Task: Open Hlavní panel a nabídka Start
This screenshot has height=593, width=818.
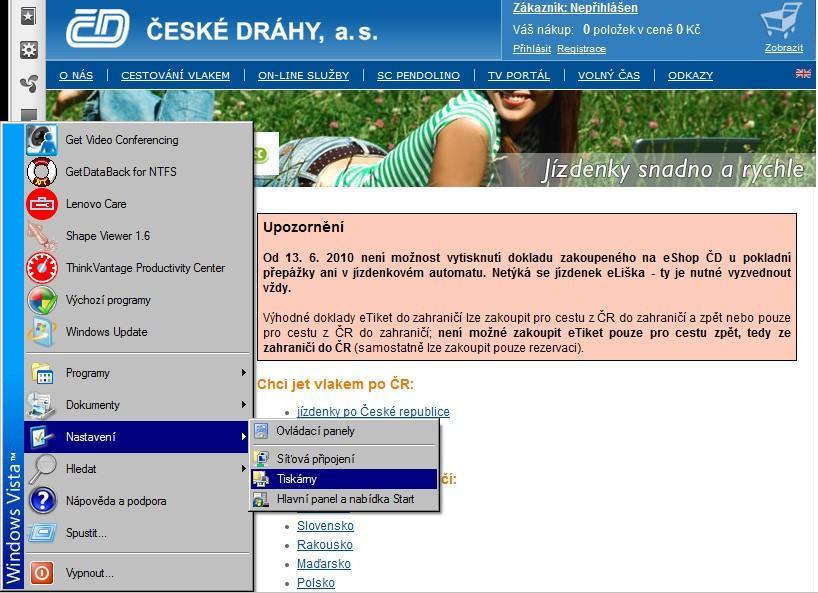Action: [344, 499]
